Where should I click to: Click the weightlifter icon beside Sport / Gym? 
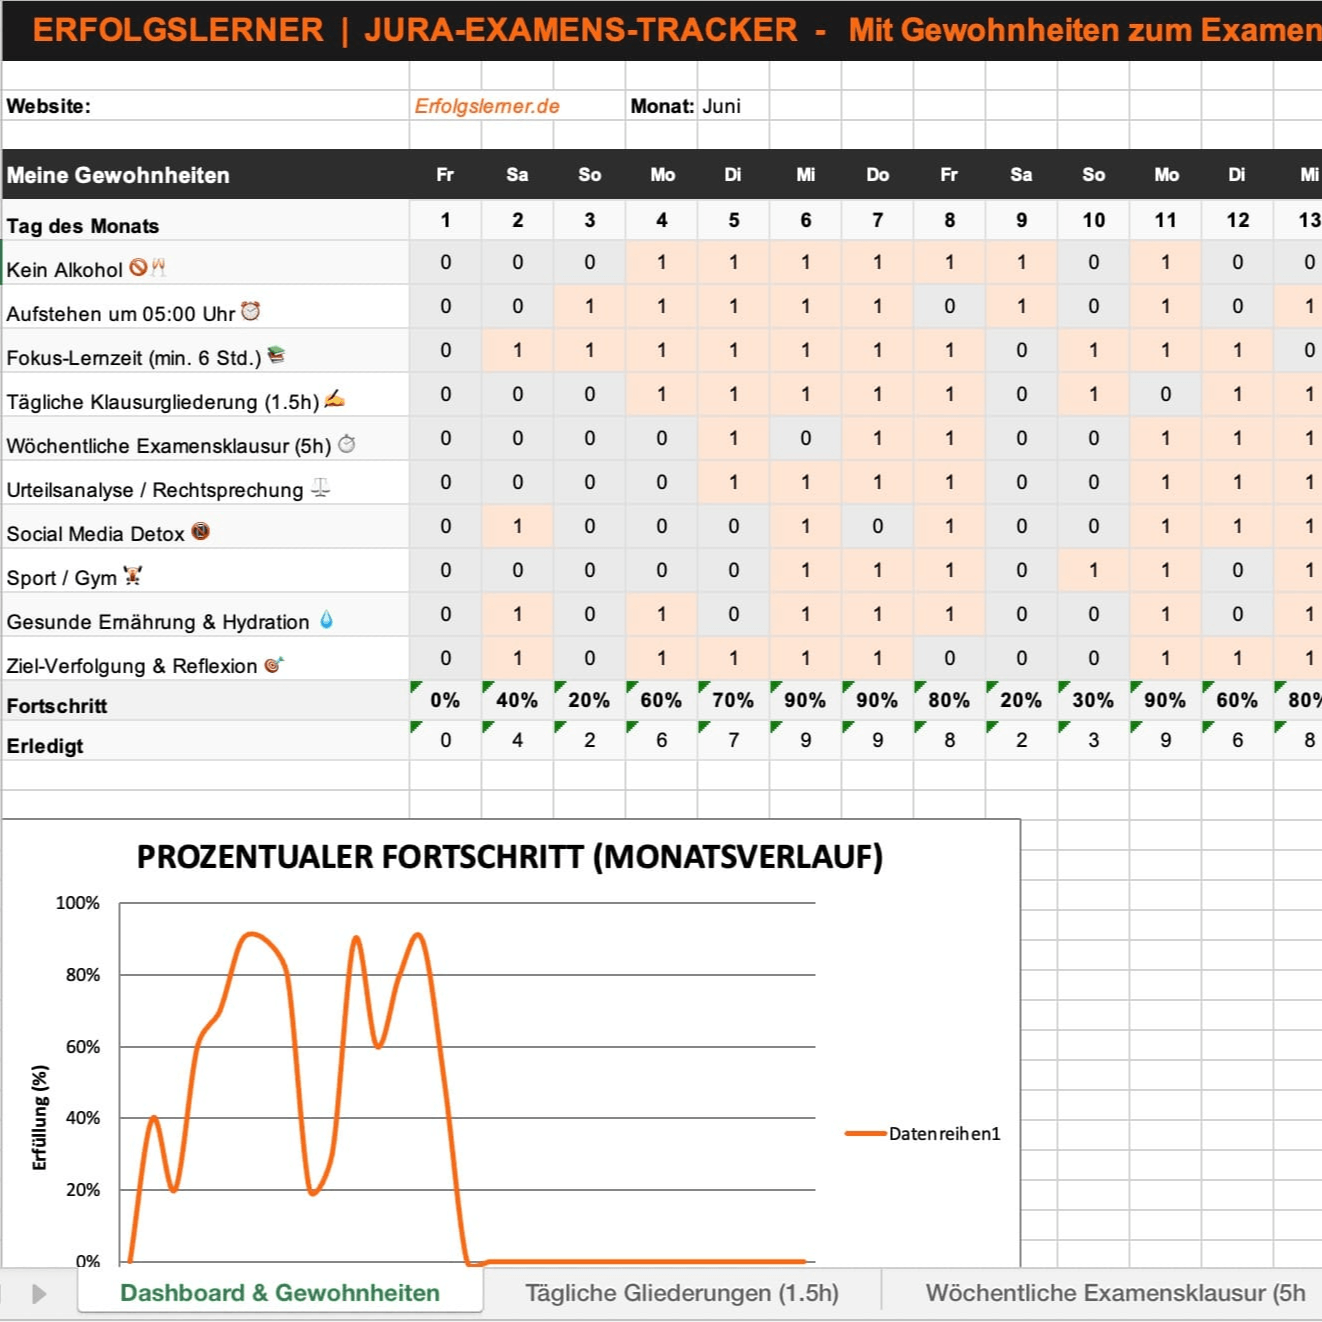[133, 575]
